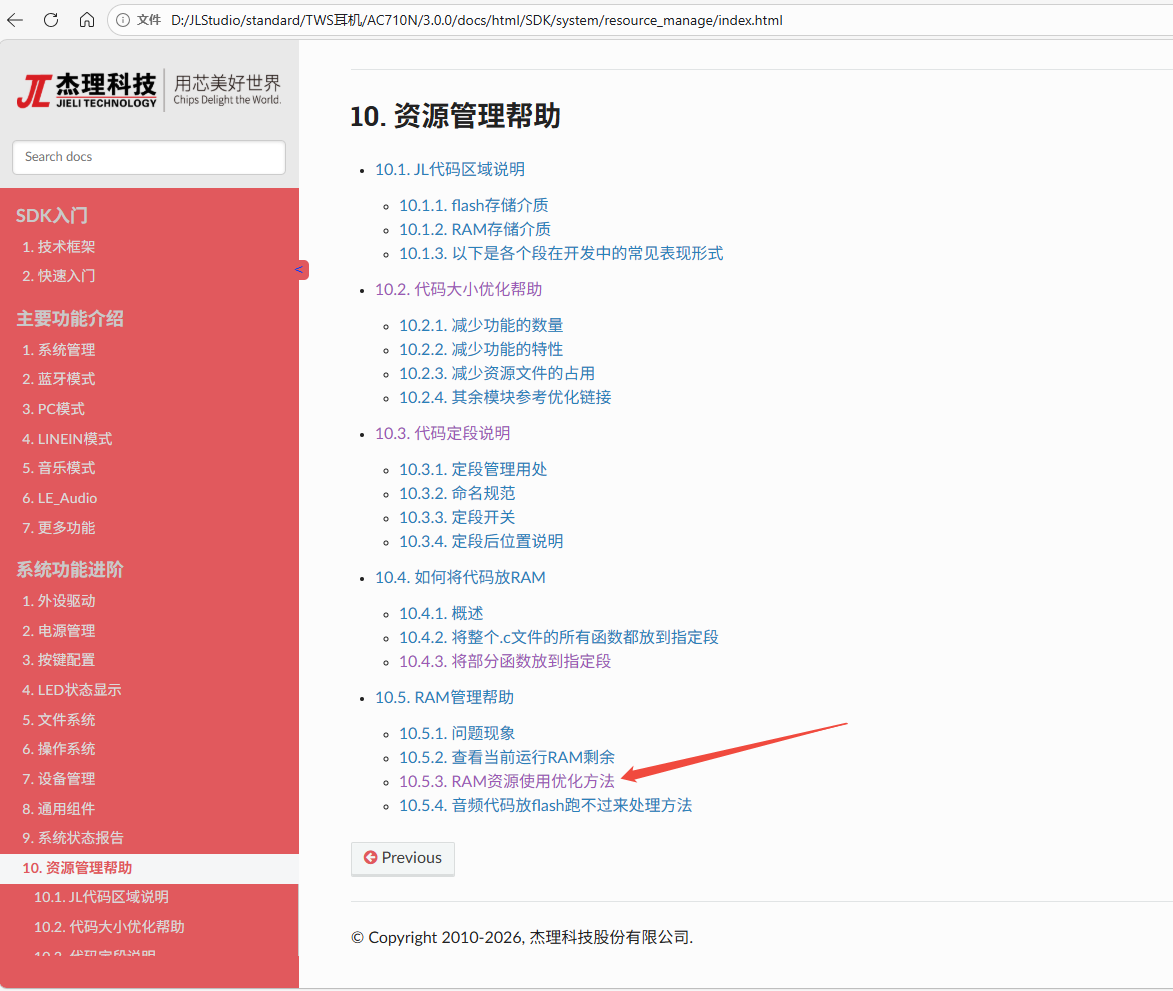Open the 10.4.3. 将部分函数放到指定段 link
The image size is (1173, 991).
pyautogui.click(x=505, y=661)
